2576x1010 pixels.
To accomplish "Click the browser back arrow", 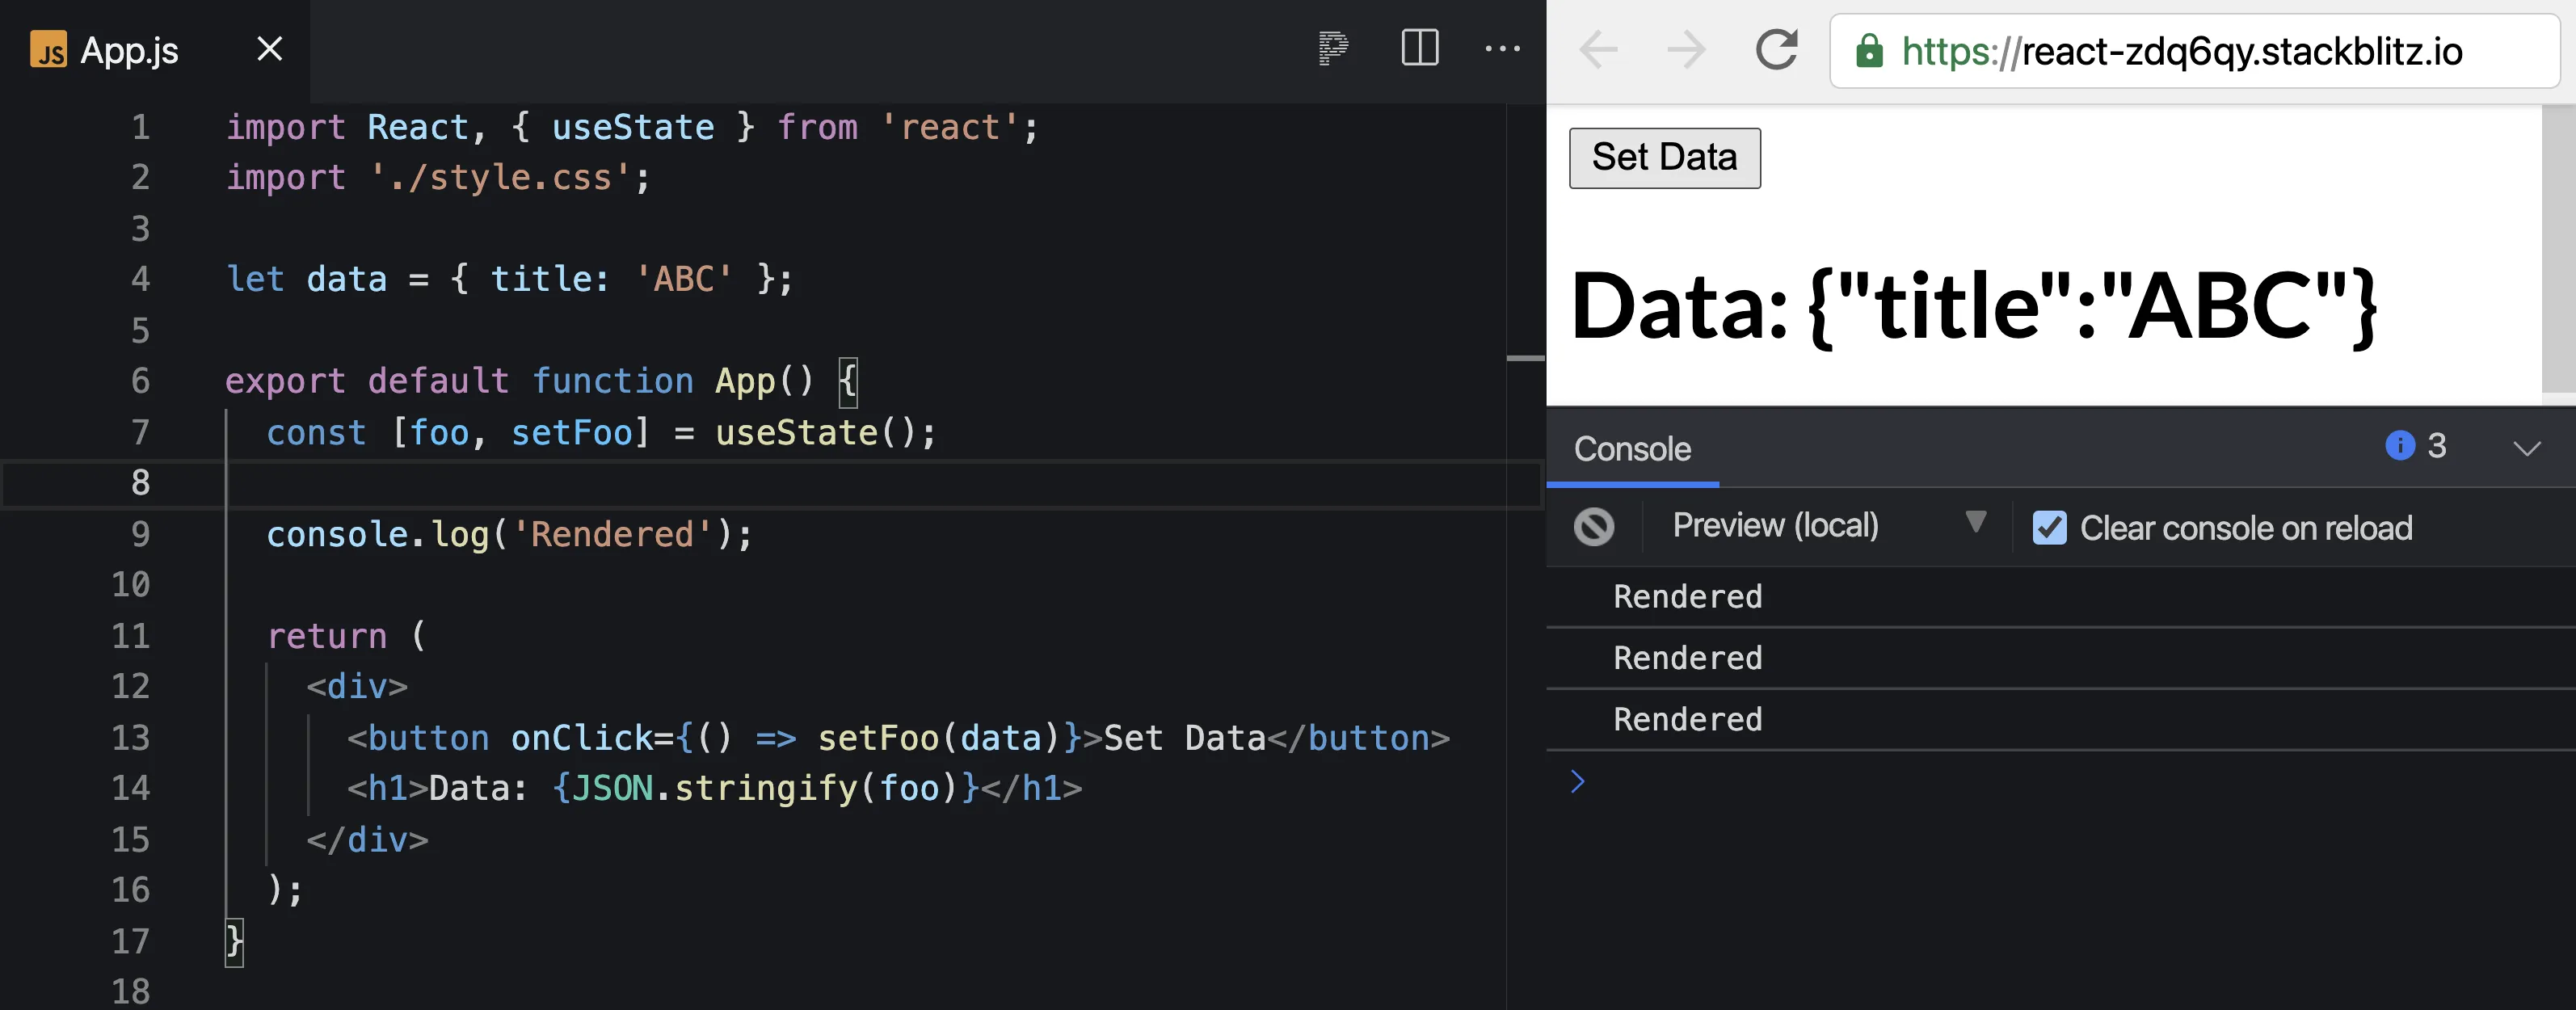I will pos(1598,50).
